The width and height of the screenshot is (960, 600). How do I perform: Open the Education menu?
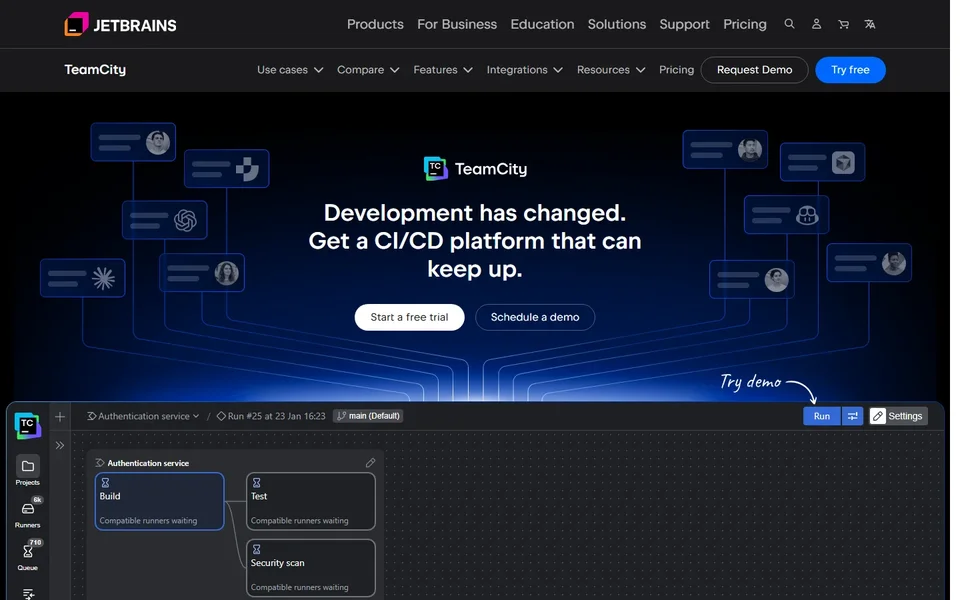[542, 24]
